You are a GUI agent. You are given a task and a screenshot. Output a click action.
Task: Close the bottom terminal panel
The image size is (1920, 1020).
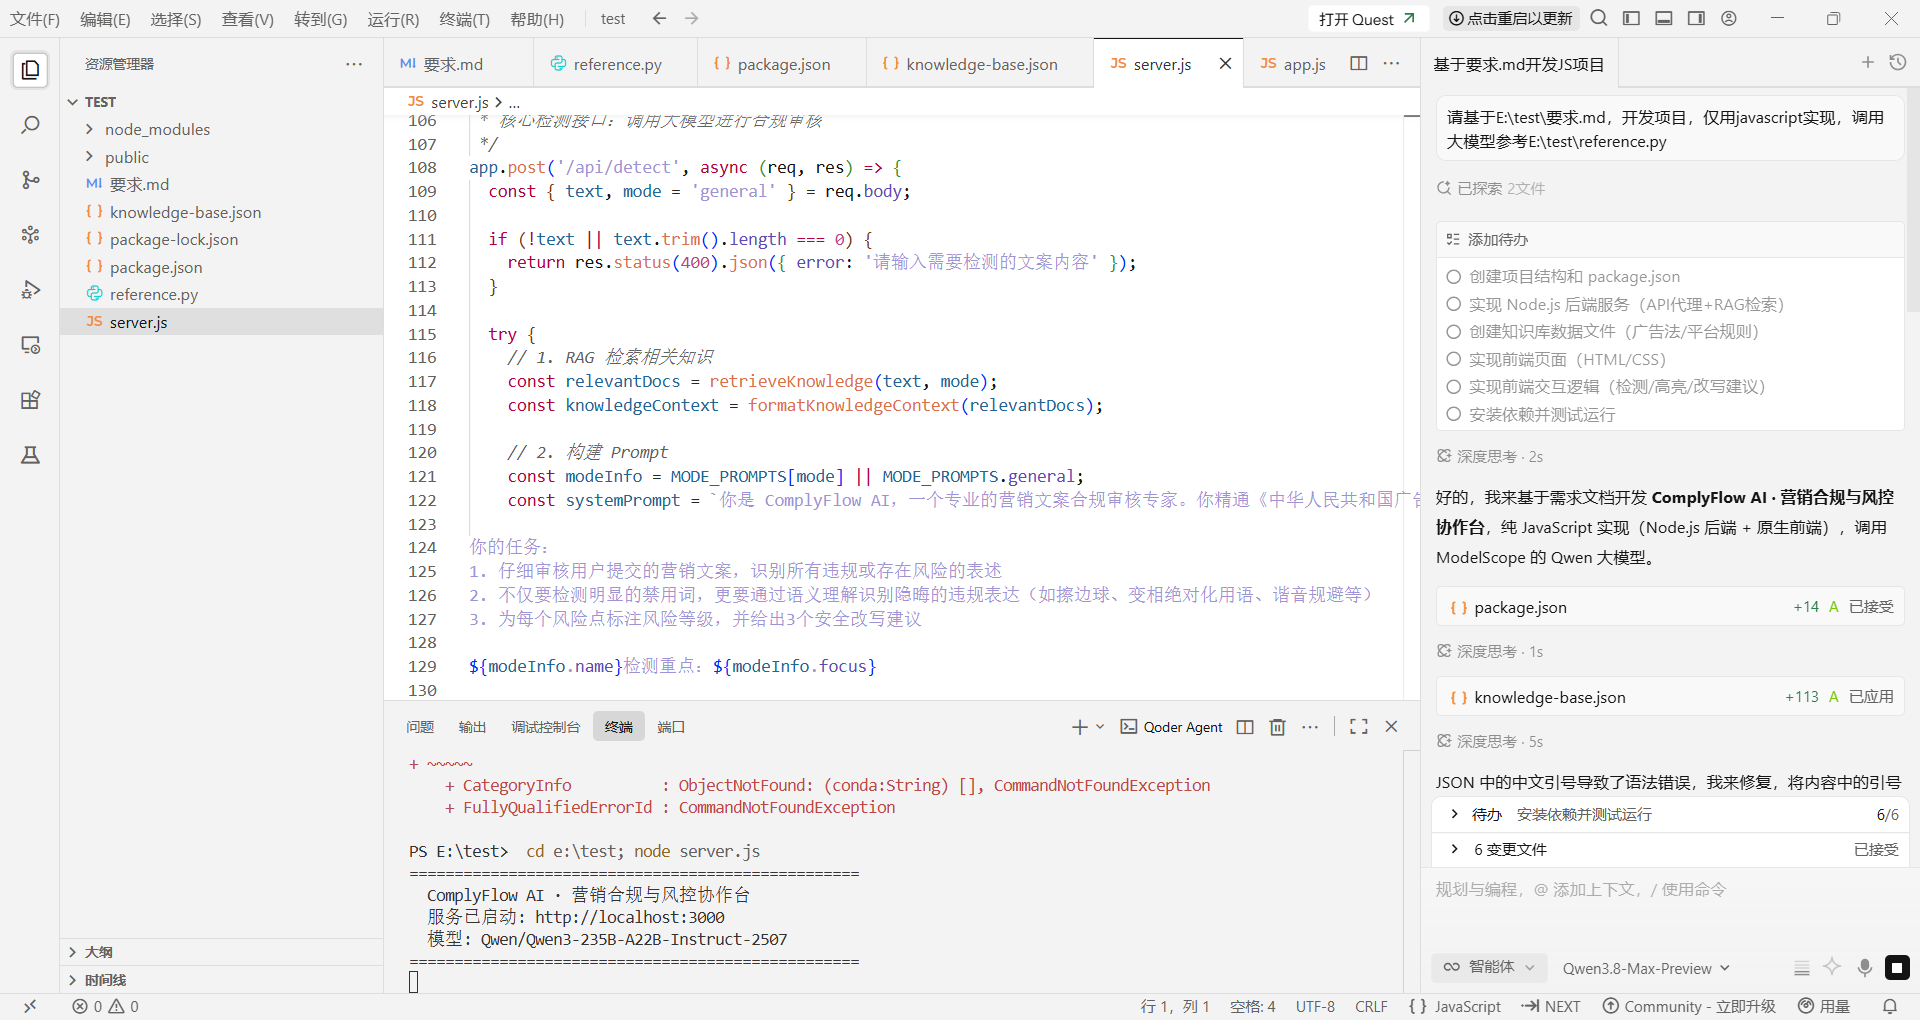pyautogui.click(x=1391, y=727)
